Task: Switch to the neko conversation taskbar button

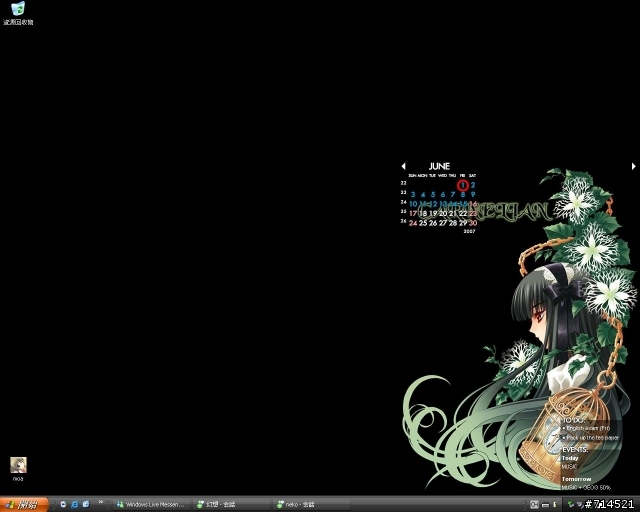Action: 311,505
